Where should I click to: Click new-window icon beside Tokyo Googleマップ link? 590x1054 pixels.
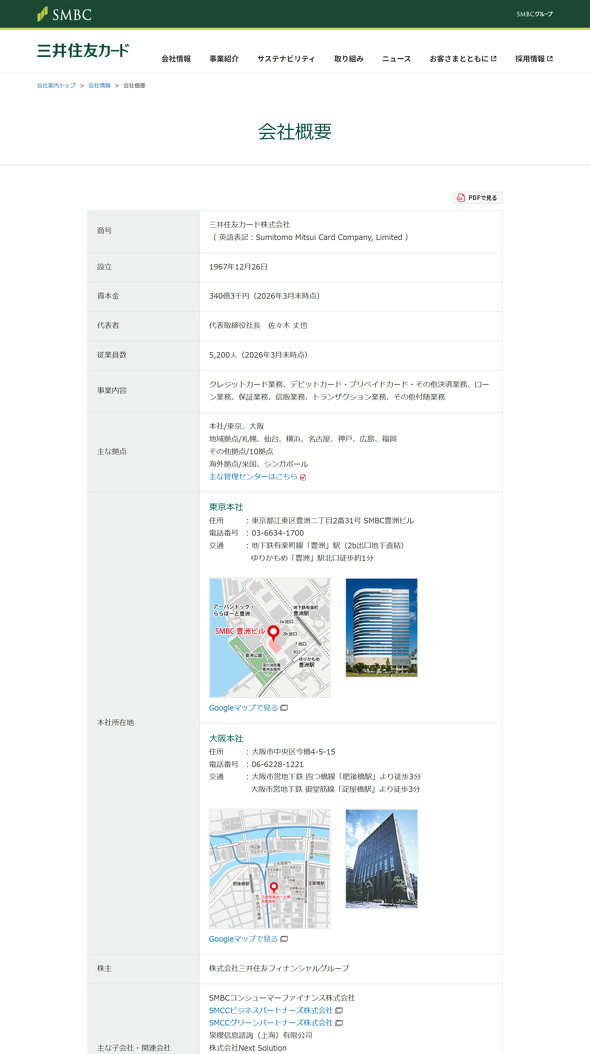tap(284, 708)
